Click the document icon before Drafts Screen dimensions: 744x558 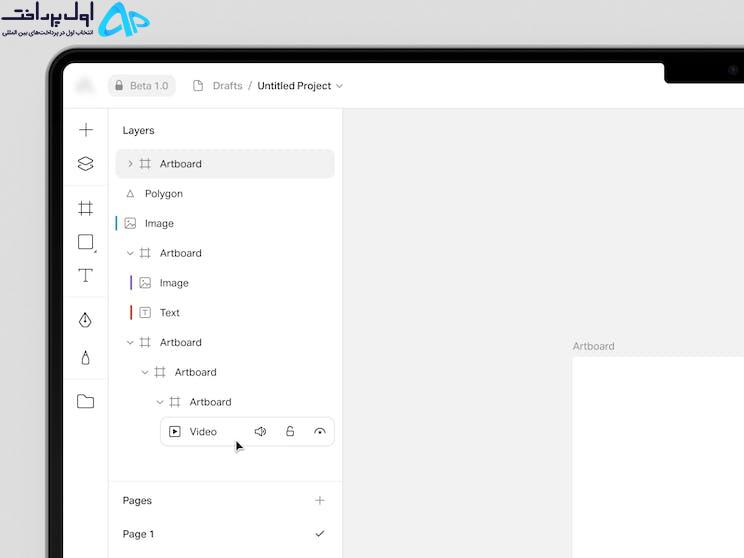pos(198,86)
